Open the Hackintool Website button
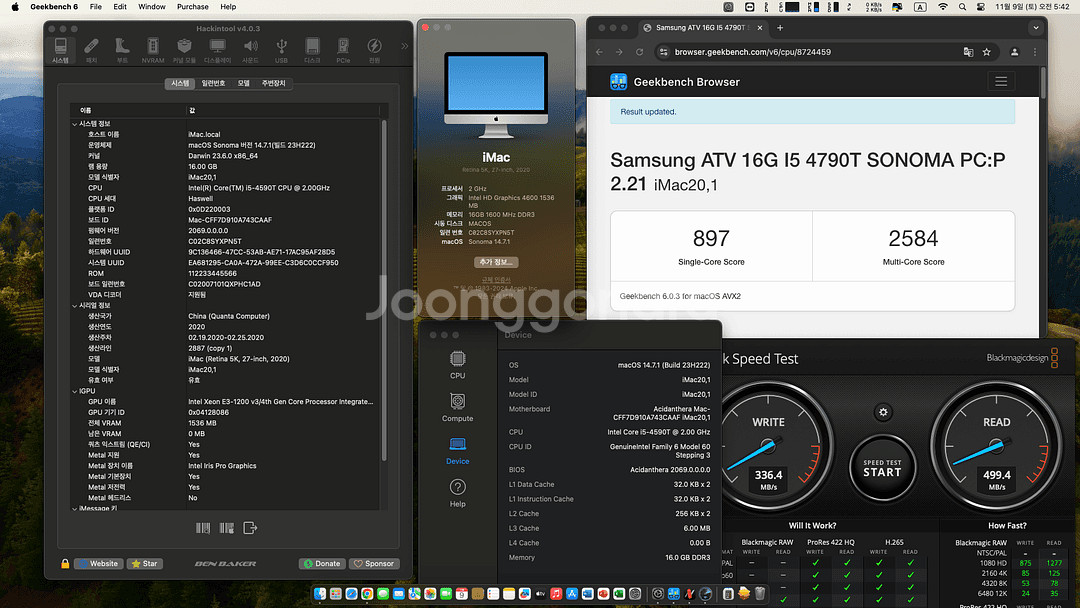This screenshot has width=1080, height=608. (98, 564)
